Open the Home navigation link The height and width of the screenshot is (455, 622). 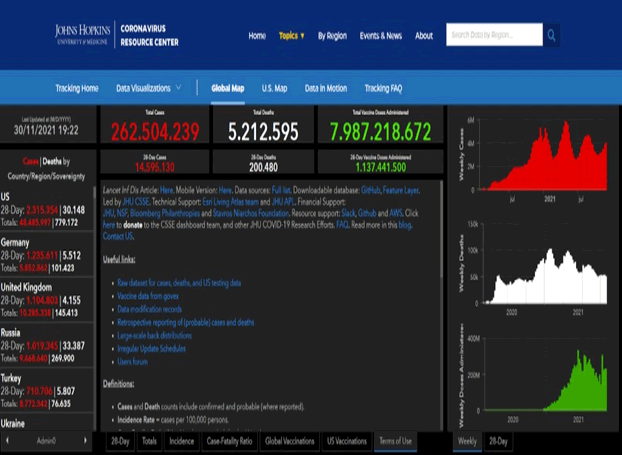pyautogui.click(x=257, y=36)
